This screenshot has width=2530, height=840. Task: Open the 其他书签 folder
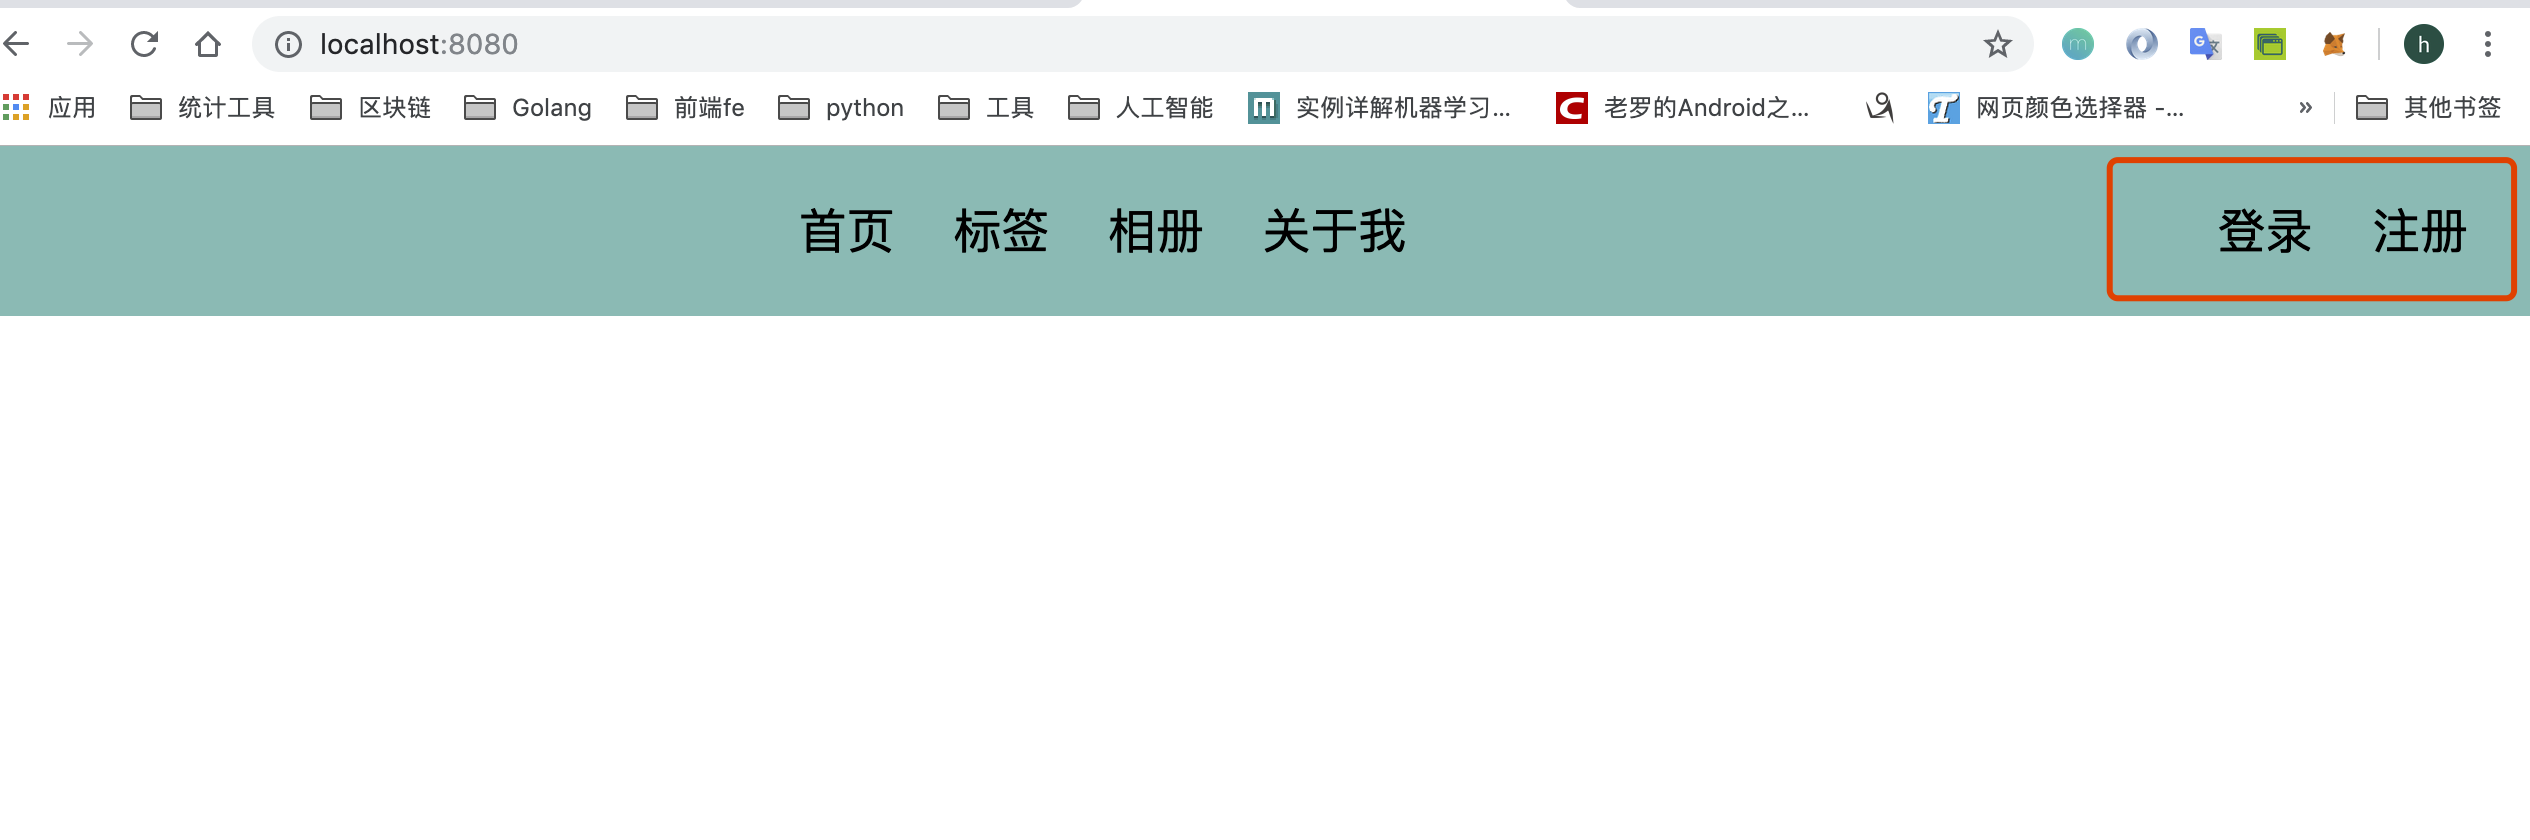point(2429,107)
